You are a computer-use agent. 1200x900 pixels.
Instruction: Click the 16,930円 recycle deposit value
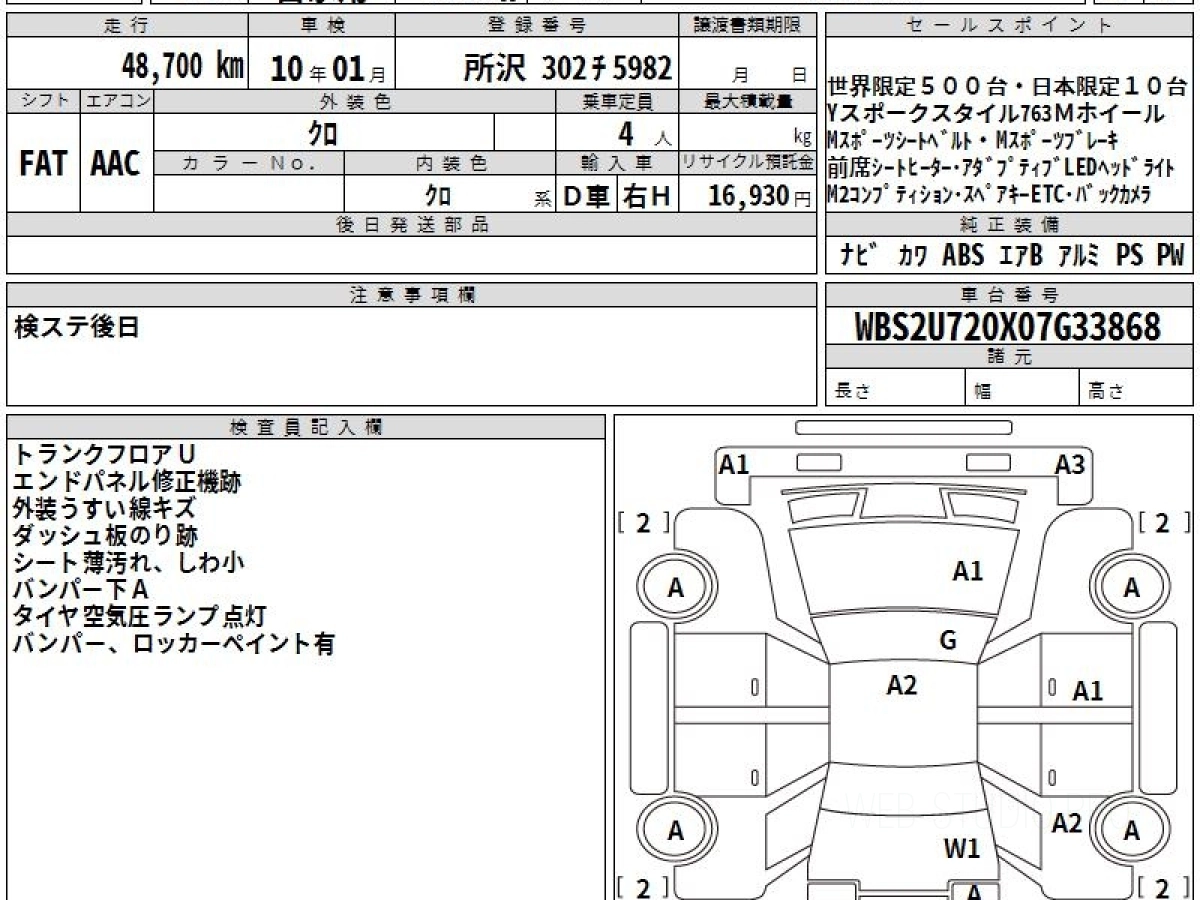750,197
